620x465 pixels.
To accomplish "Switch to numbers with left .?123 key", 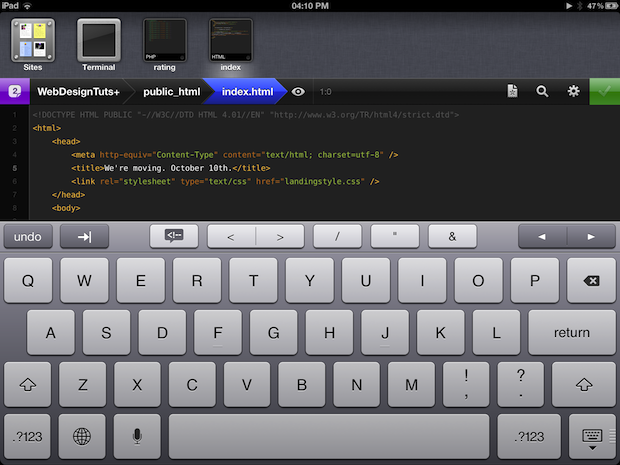I will pyautogui.click(x=27, y=436).
